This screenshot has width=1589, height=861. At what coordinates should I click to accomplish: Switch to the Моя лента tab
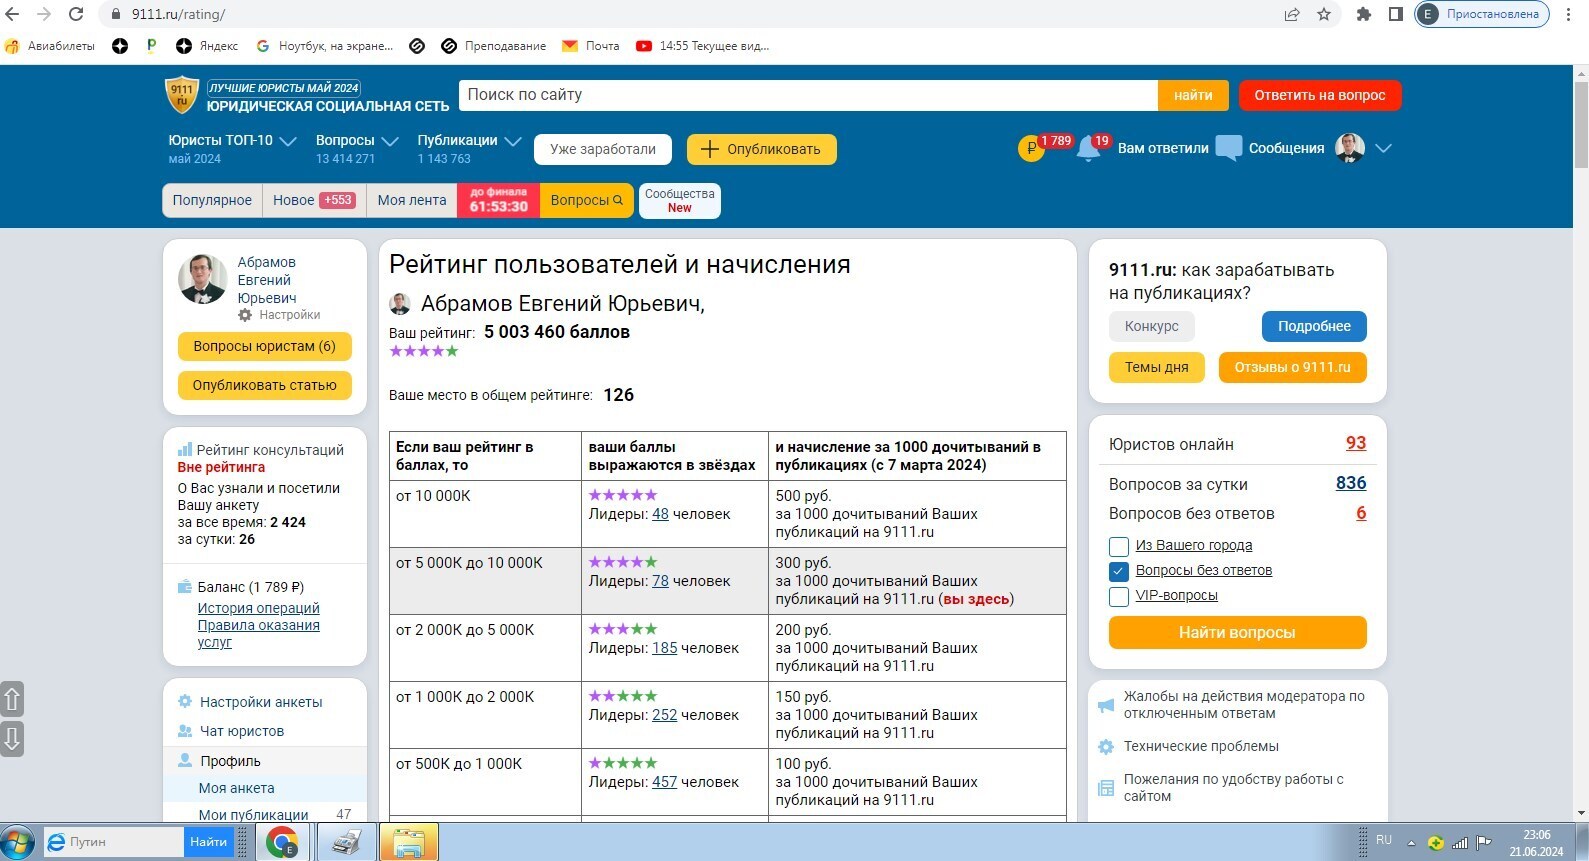[411, 200]
